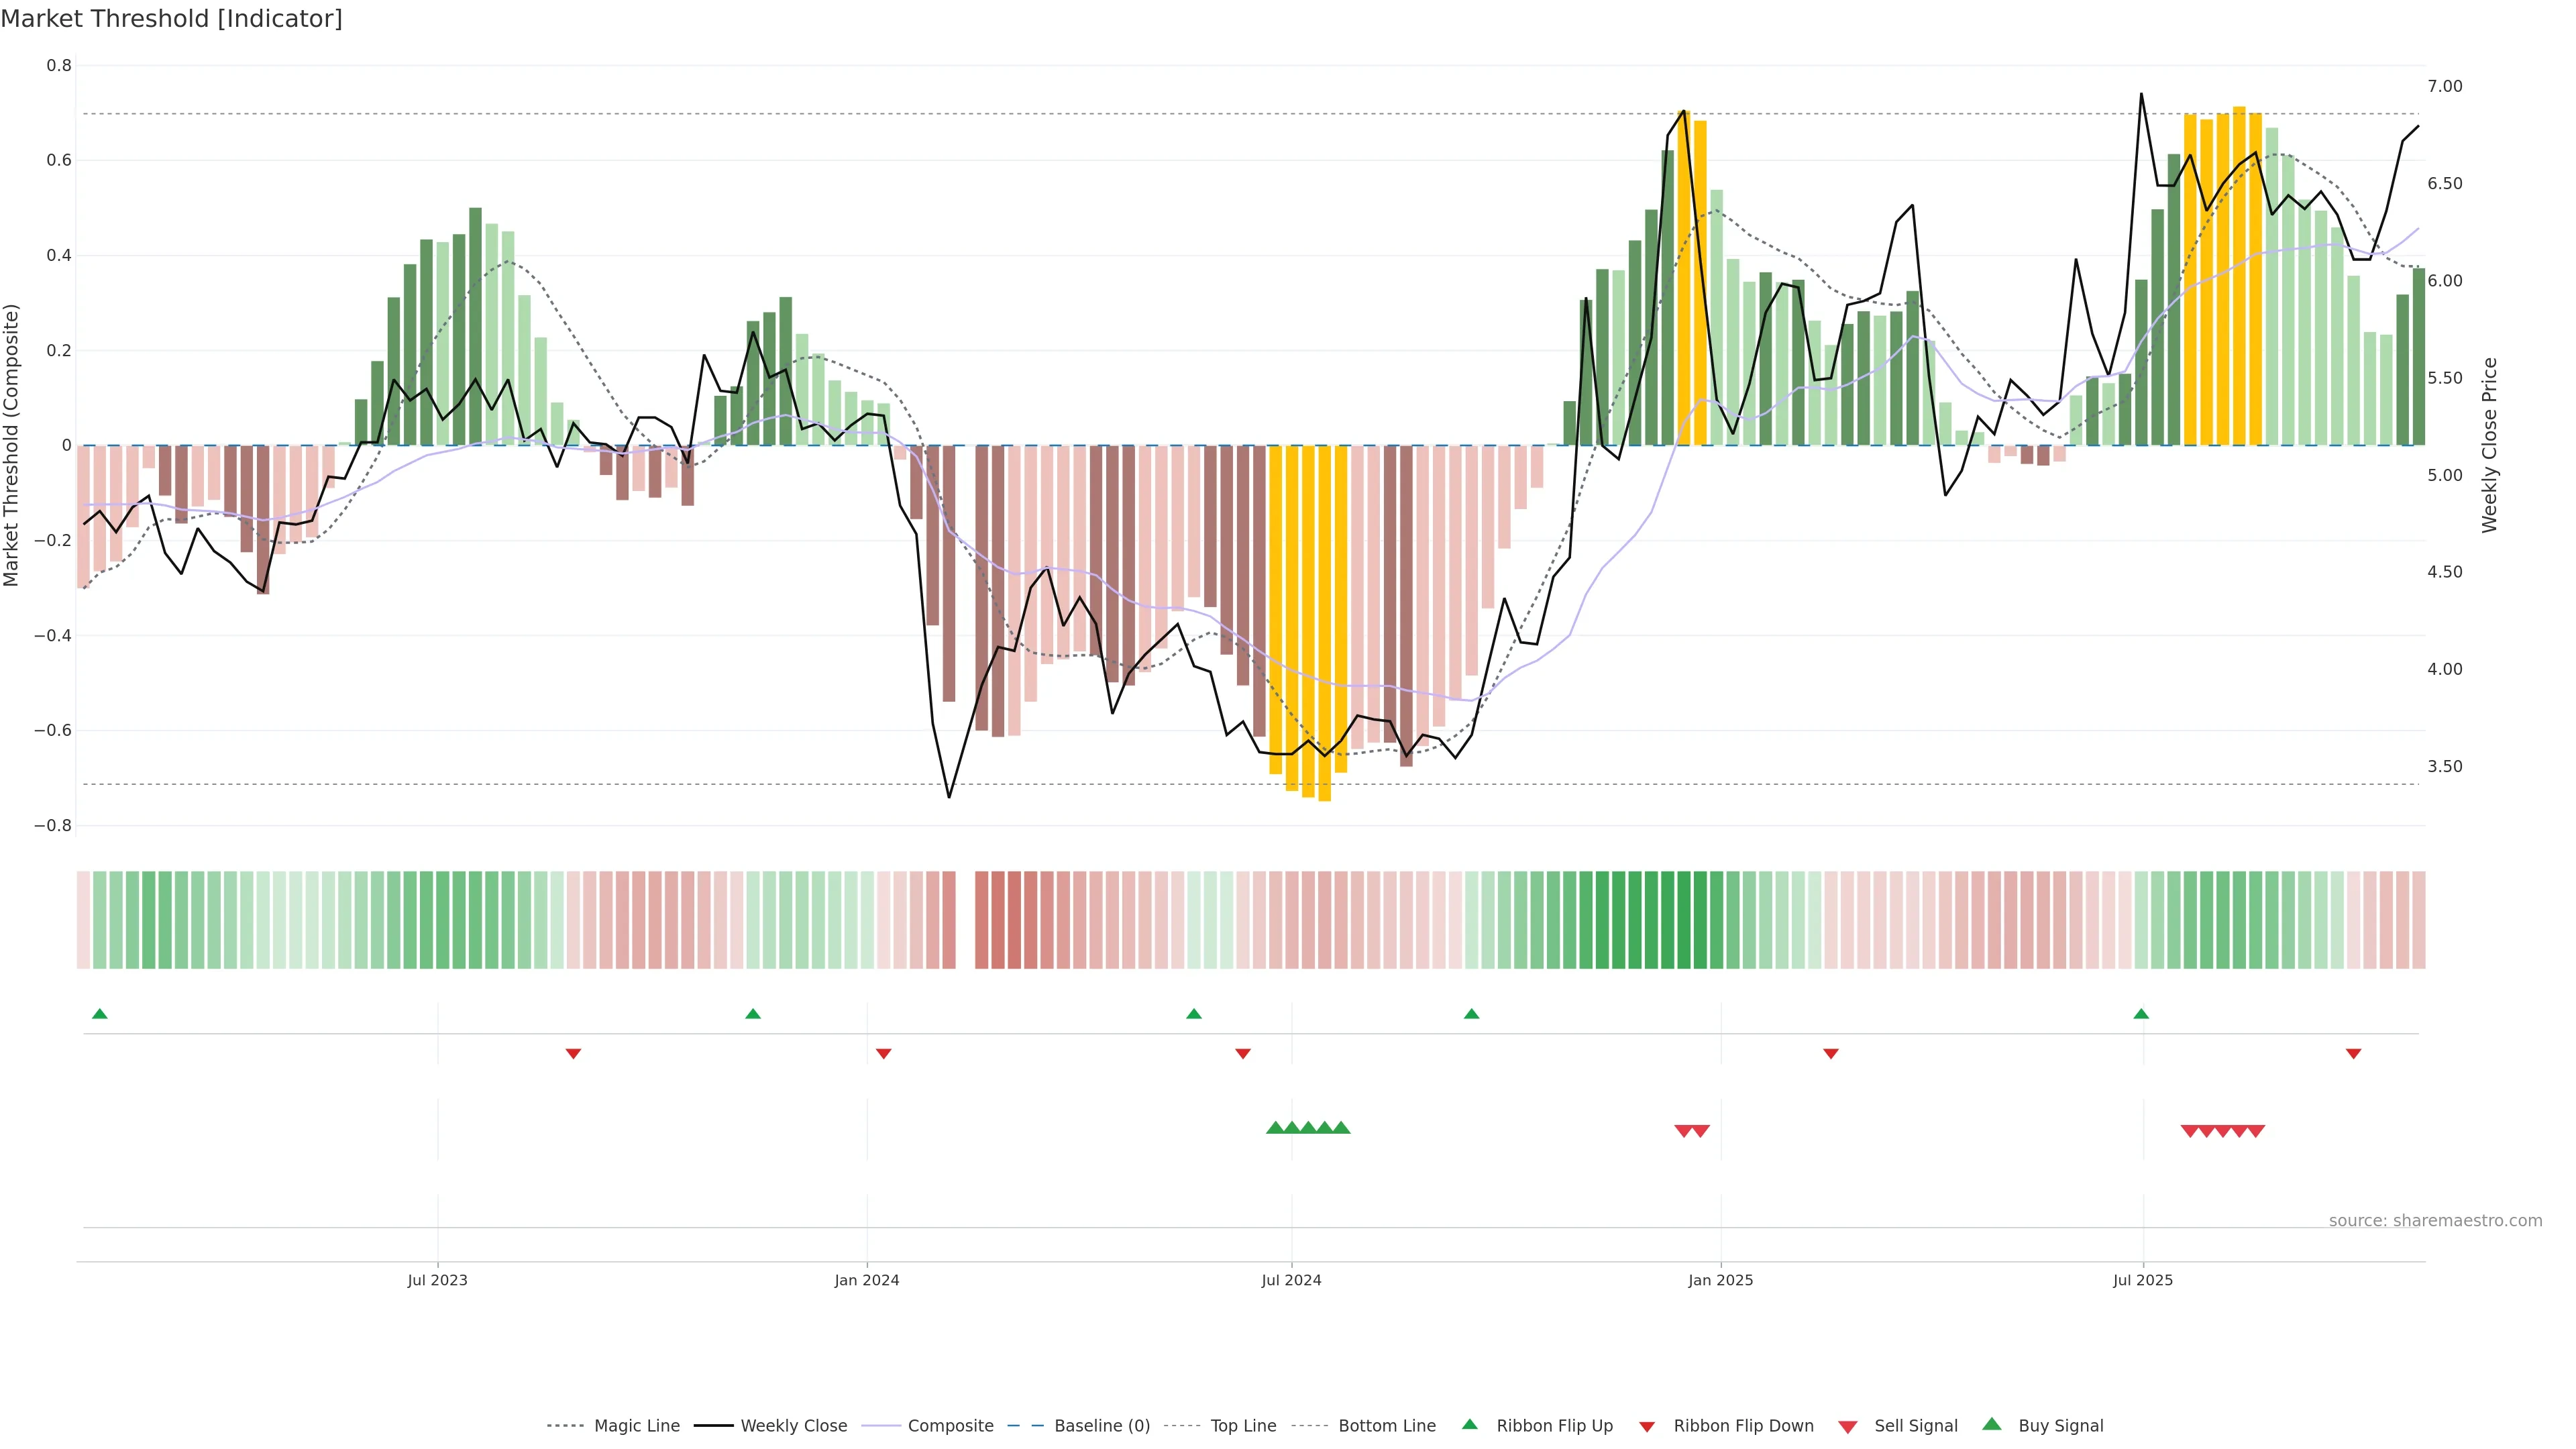Click the green triangle just before Jul 2025
The width and height of the screenshot is (2576, 1449).
click(x=2140, y=1014)
